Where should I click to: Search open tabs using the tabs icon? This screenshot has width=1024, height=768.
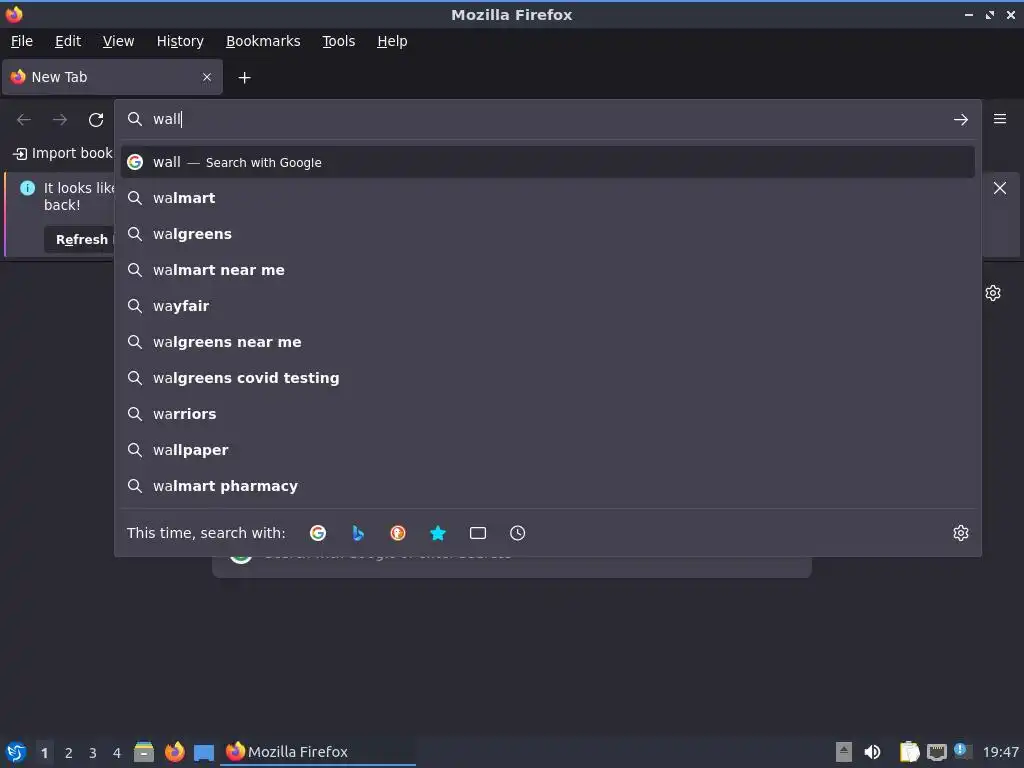click(x=477, y=533)
